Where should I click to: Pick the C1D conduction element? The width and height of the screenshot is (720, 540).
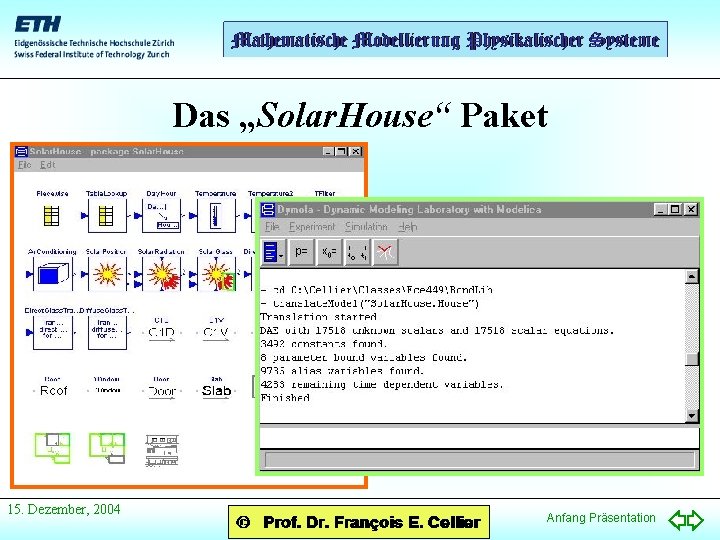[161, 332]
